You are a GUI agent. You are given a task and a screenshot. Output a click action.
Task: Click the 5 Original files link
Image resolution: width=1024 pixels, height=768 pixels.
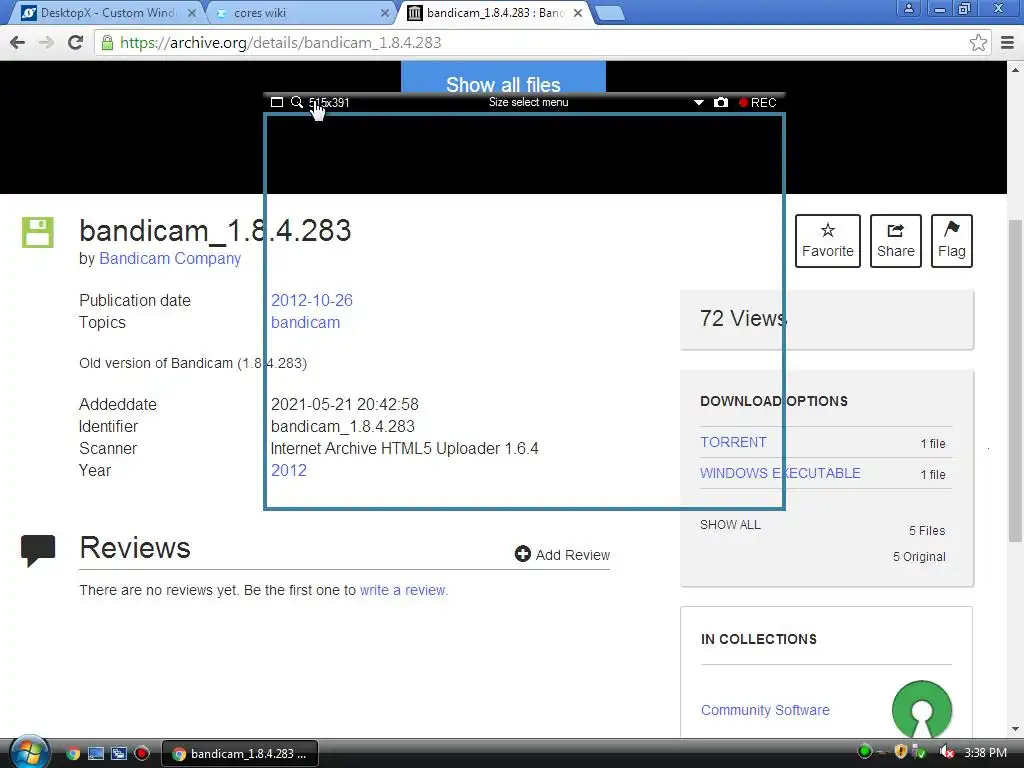pos(919,556)
